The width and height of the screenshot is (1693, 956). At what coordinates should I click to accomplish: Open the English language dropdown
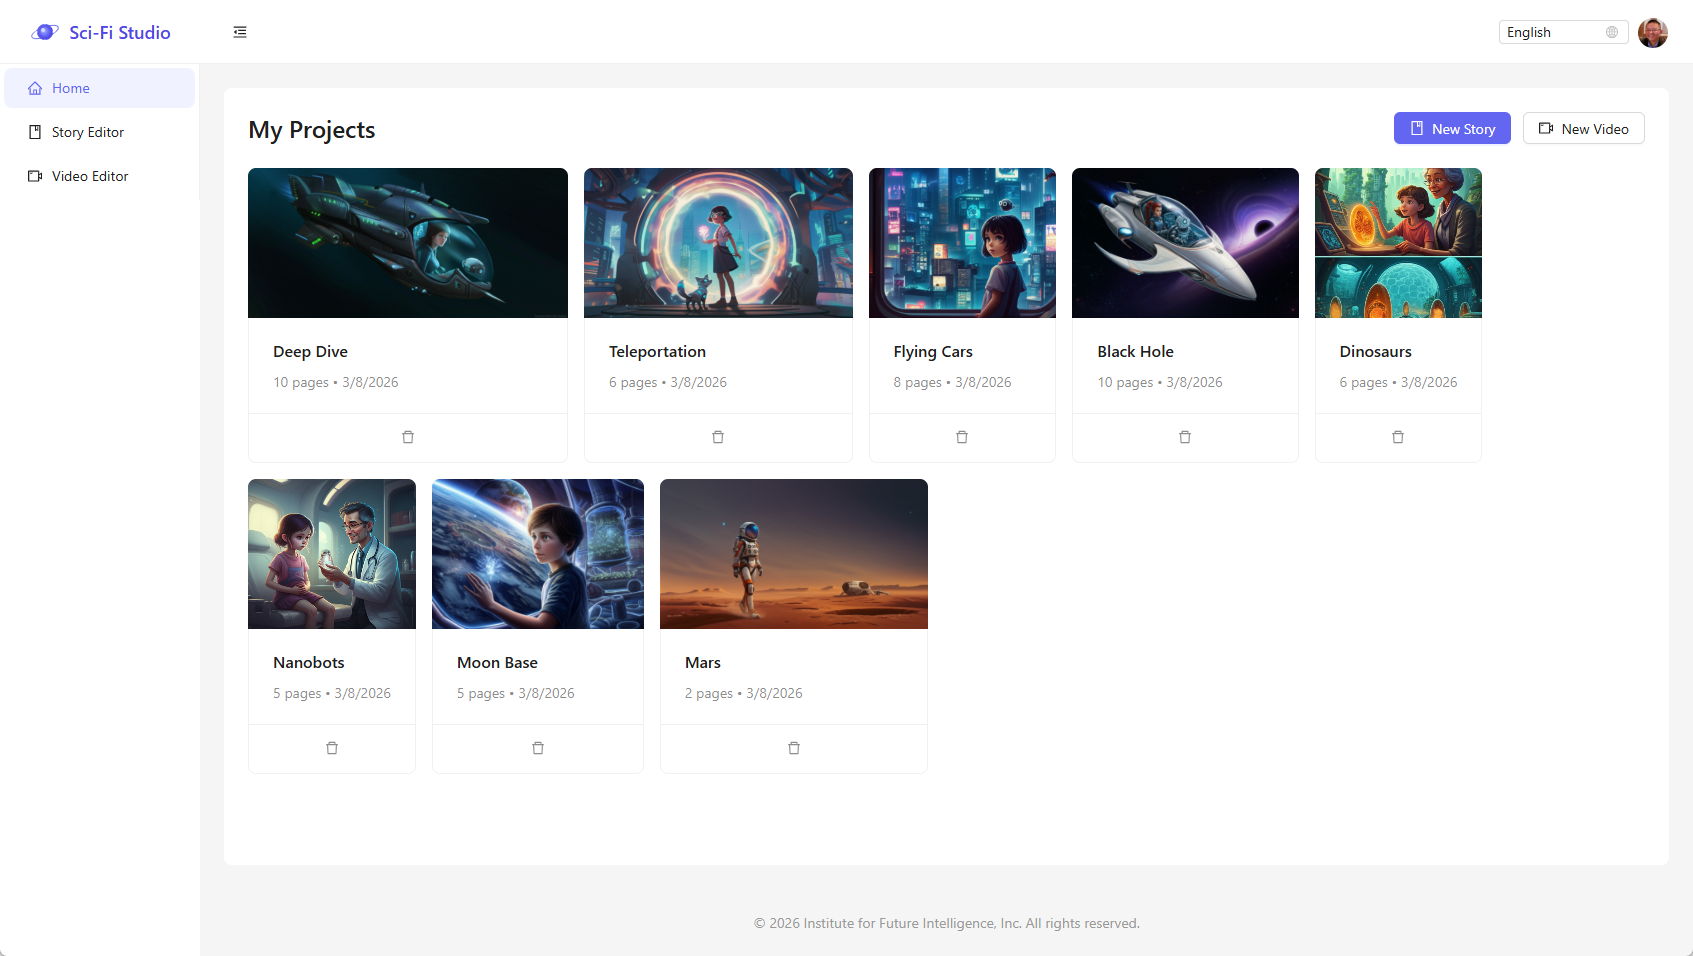(x=1562, y=32)
